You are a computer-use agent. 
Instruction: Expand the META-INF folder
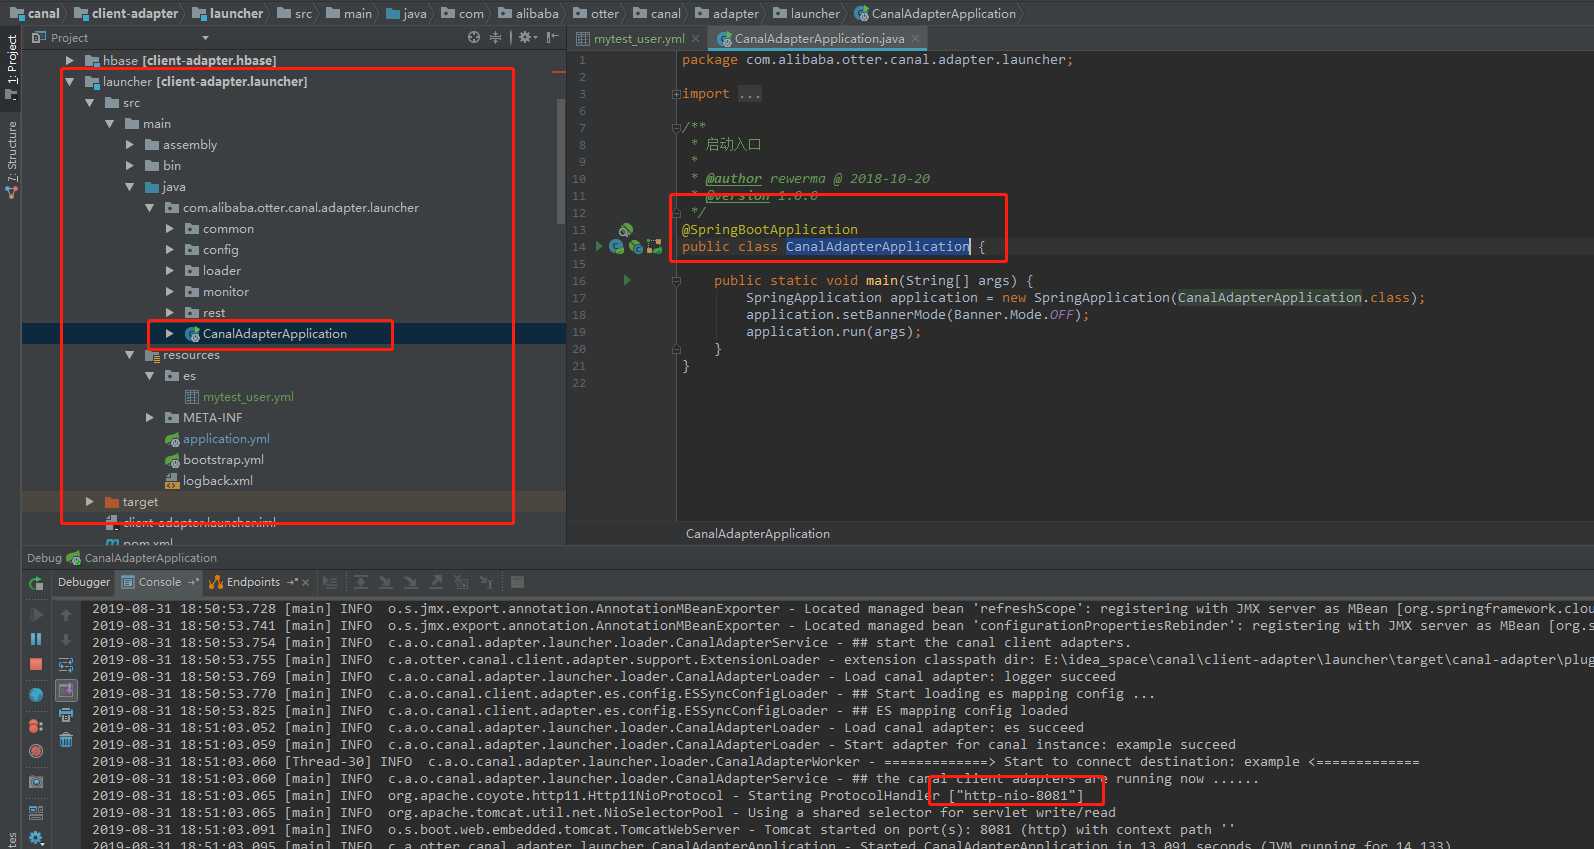coord(150,417)
